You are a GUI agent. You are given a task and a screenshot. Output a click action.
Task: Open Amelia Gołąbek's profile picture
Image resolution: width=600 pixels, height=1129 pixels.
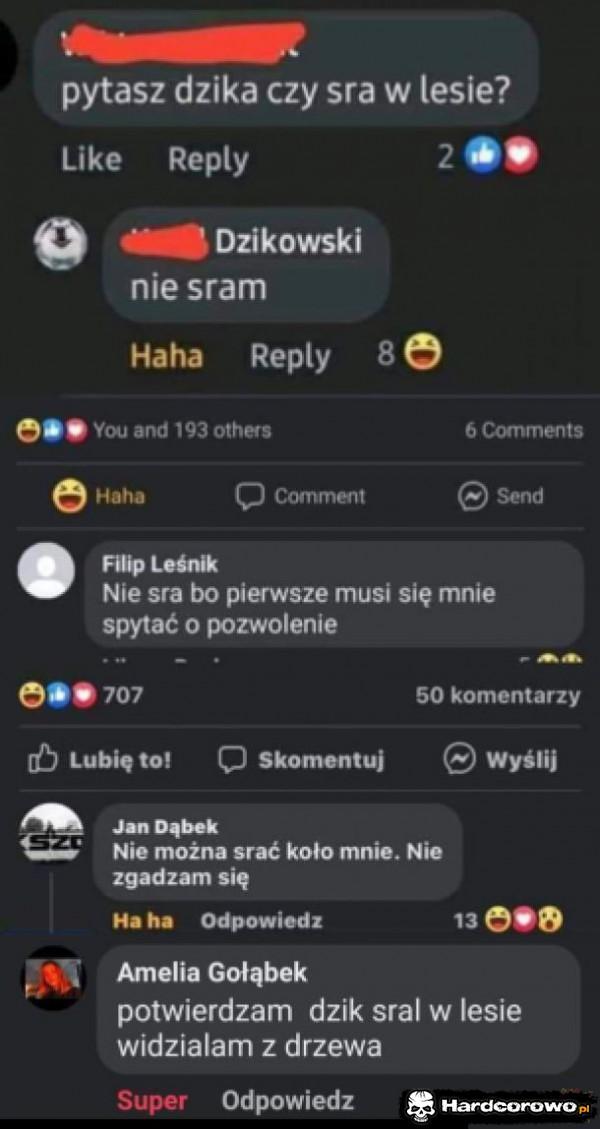click(x=53, y=978)
